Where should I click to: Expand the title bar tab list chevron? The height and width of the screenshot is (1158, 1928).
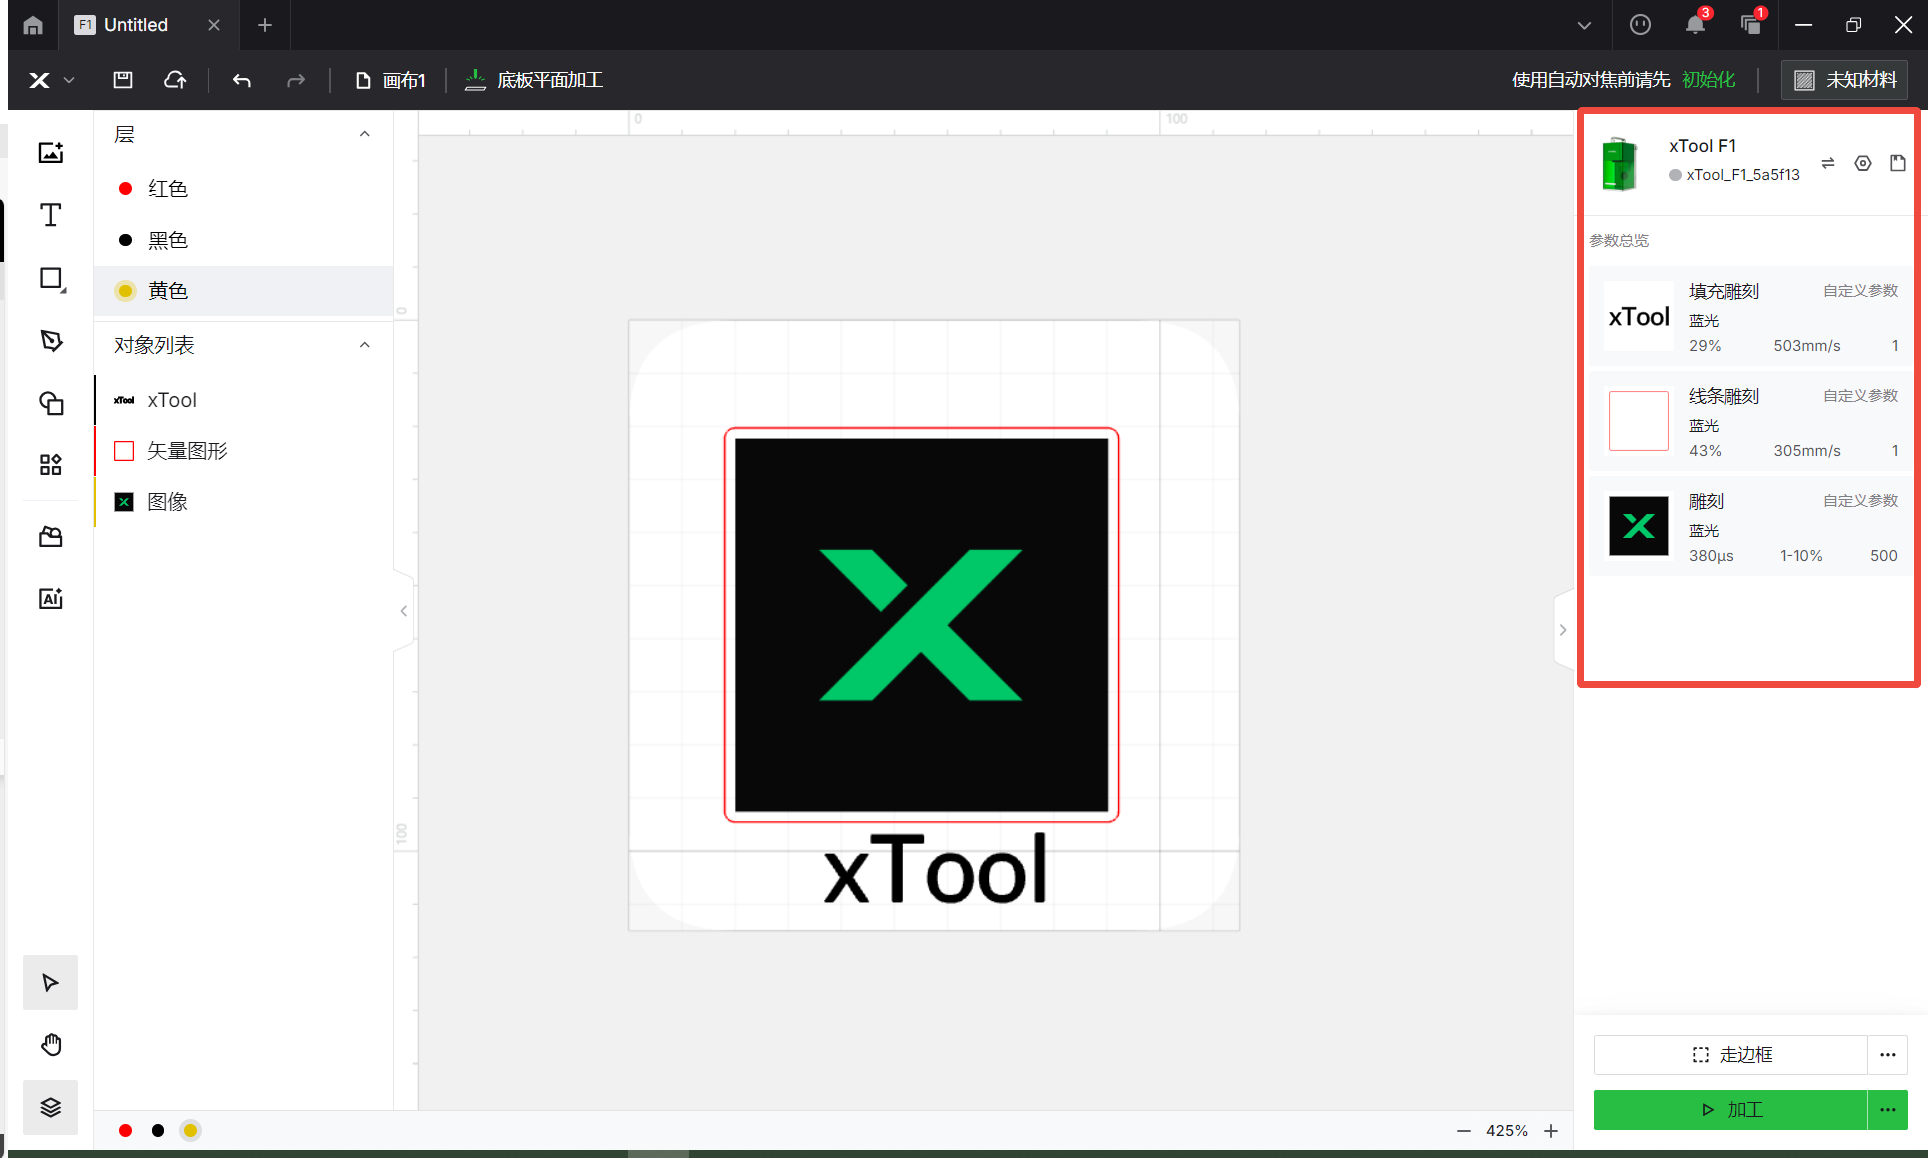point(1584,25)
